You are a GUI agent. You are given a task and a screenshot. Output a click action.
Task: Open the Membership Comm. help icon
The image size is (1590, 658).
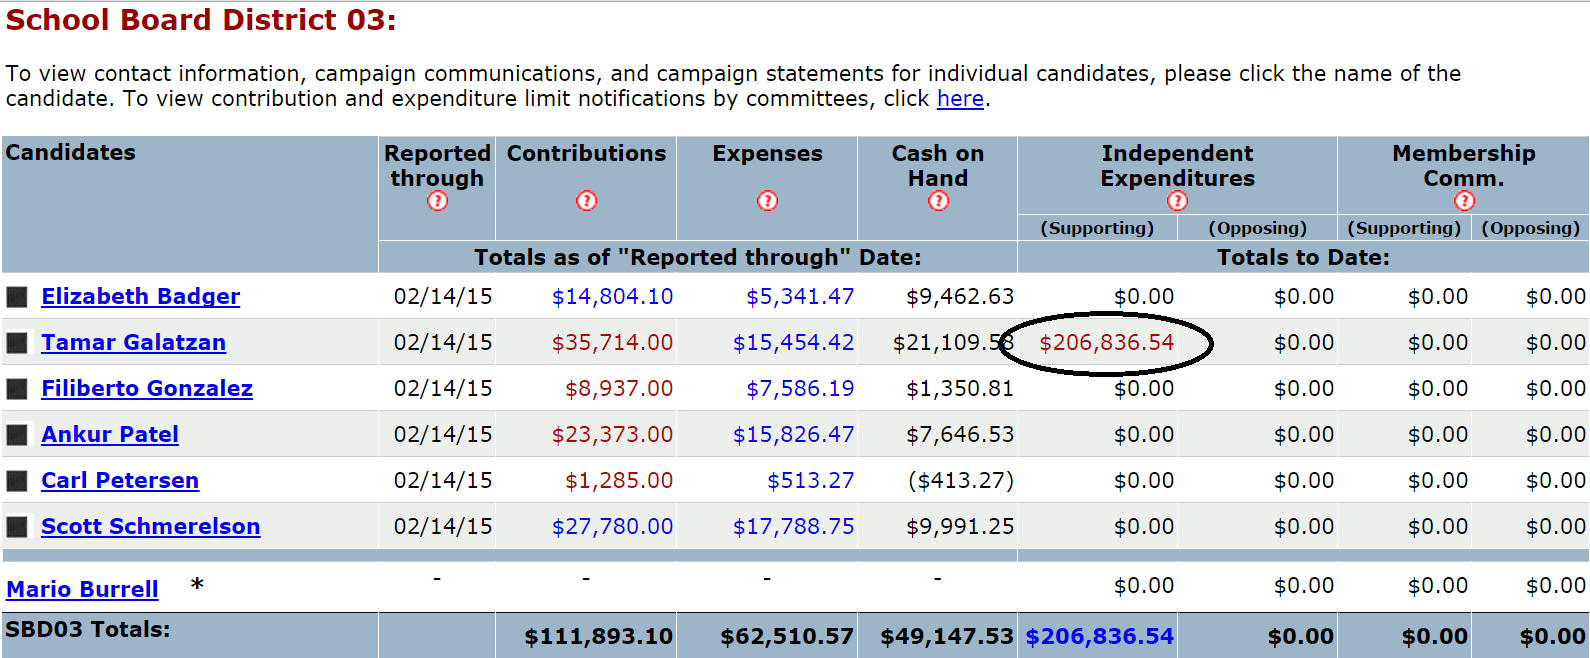tap(1464, 201)
